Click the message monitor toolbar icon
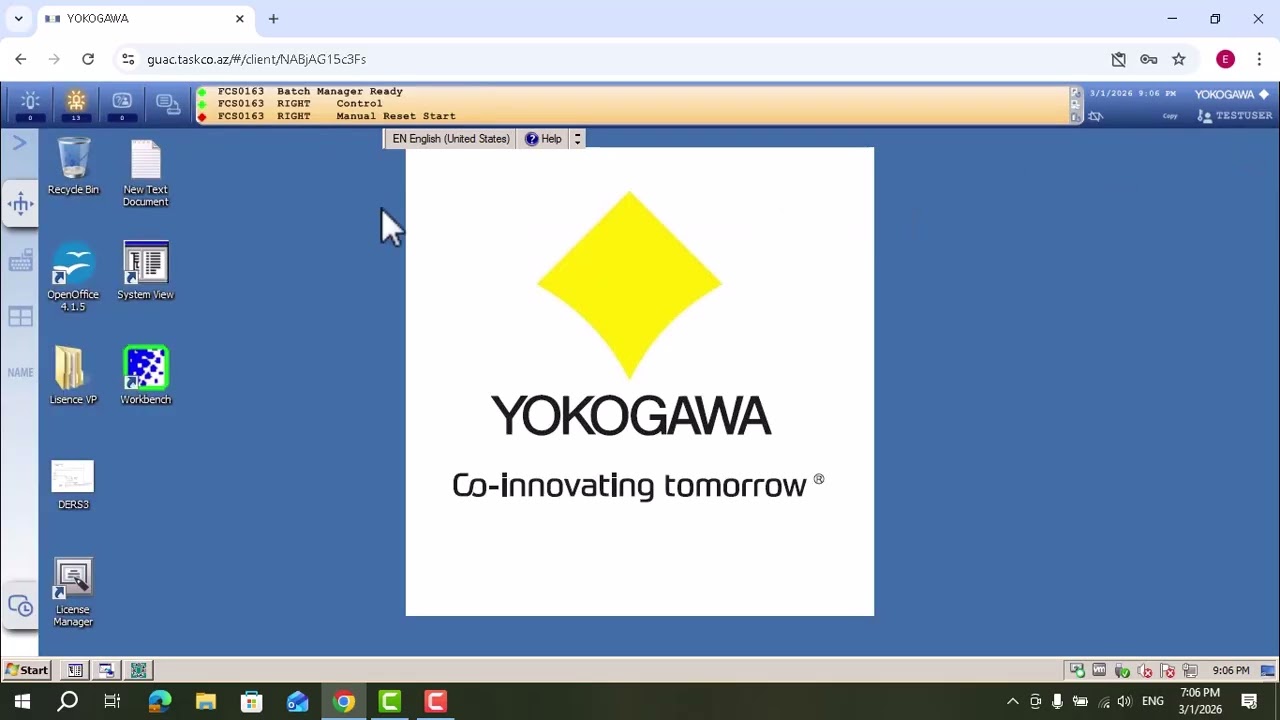1280x720 pixels. tap(168, 104)
